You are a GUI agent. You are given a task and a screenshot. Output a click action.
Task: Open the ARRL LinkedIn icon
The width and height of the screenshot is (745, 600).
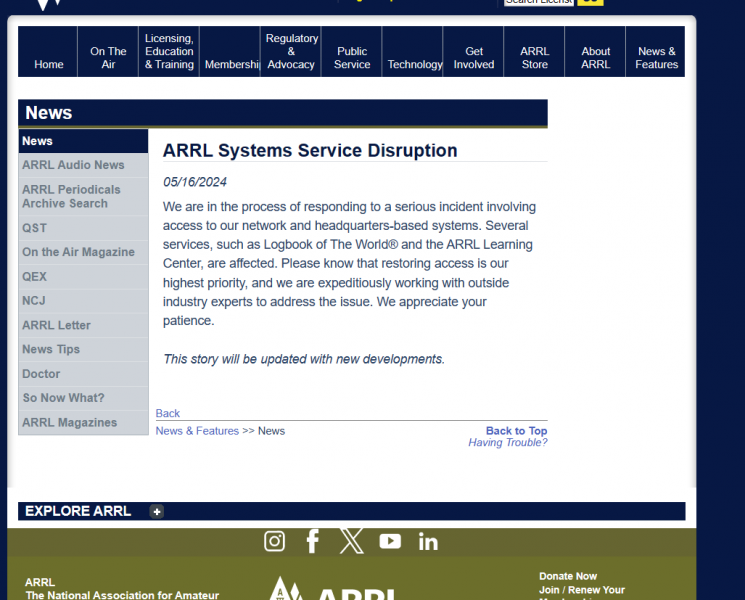[x=428, y=542]
